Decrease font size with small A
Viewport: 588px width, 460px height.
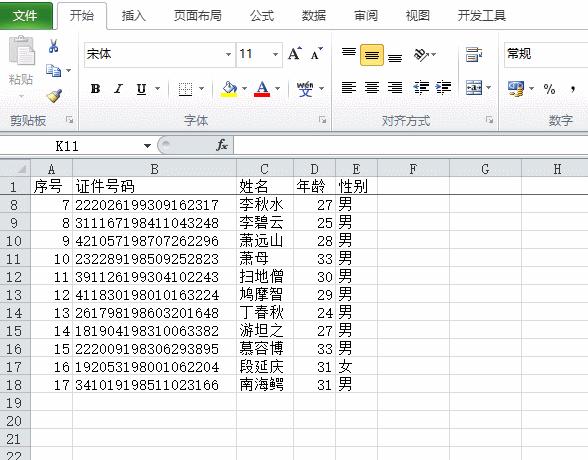tap(316, 54)
